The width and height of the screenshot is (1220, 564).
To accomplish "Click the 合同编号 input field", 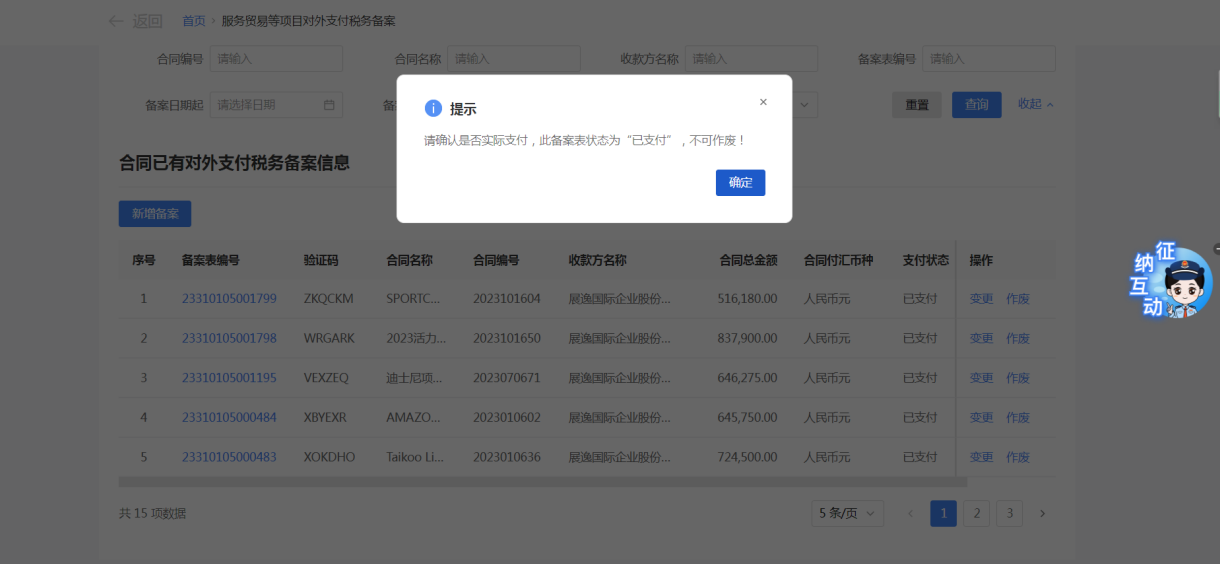I will 276,59.
